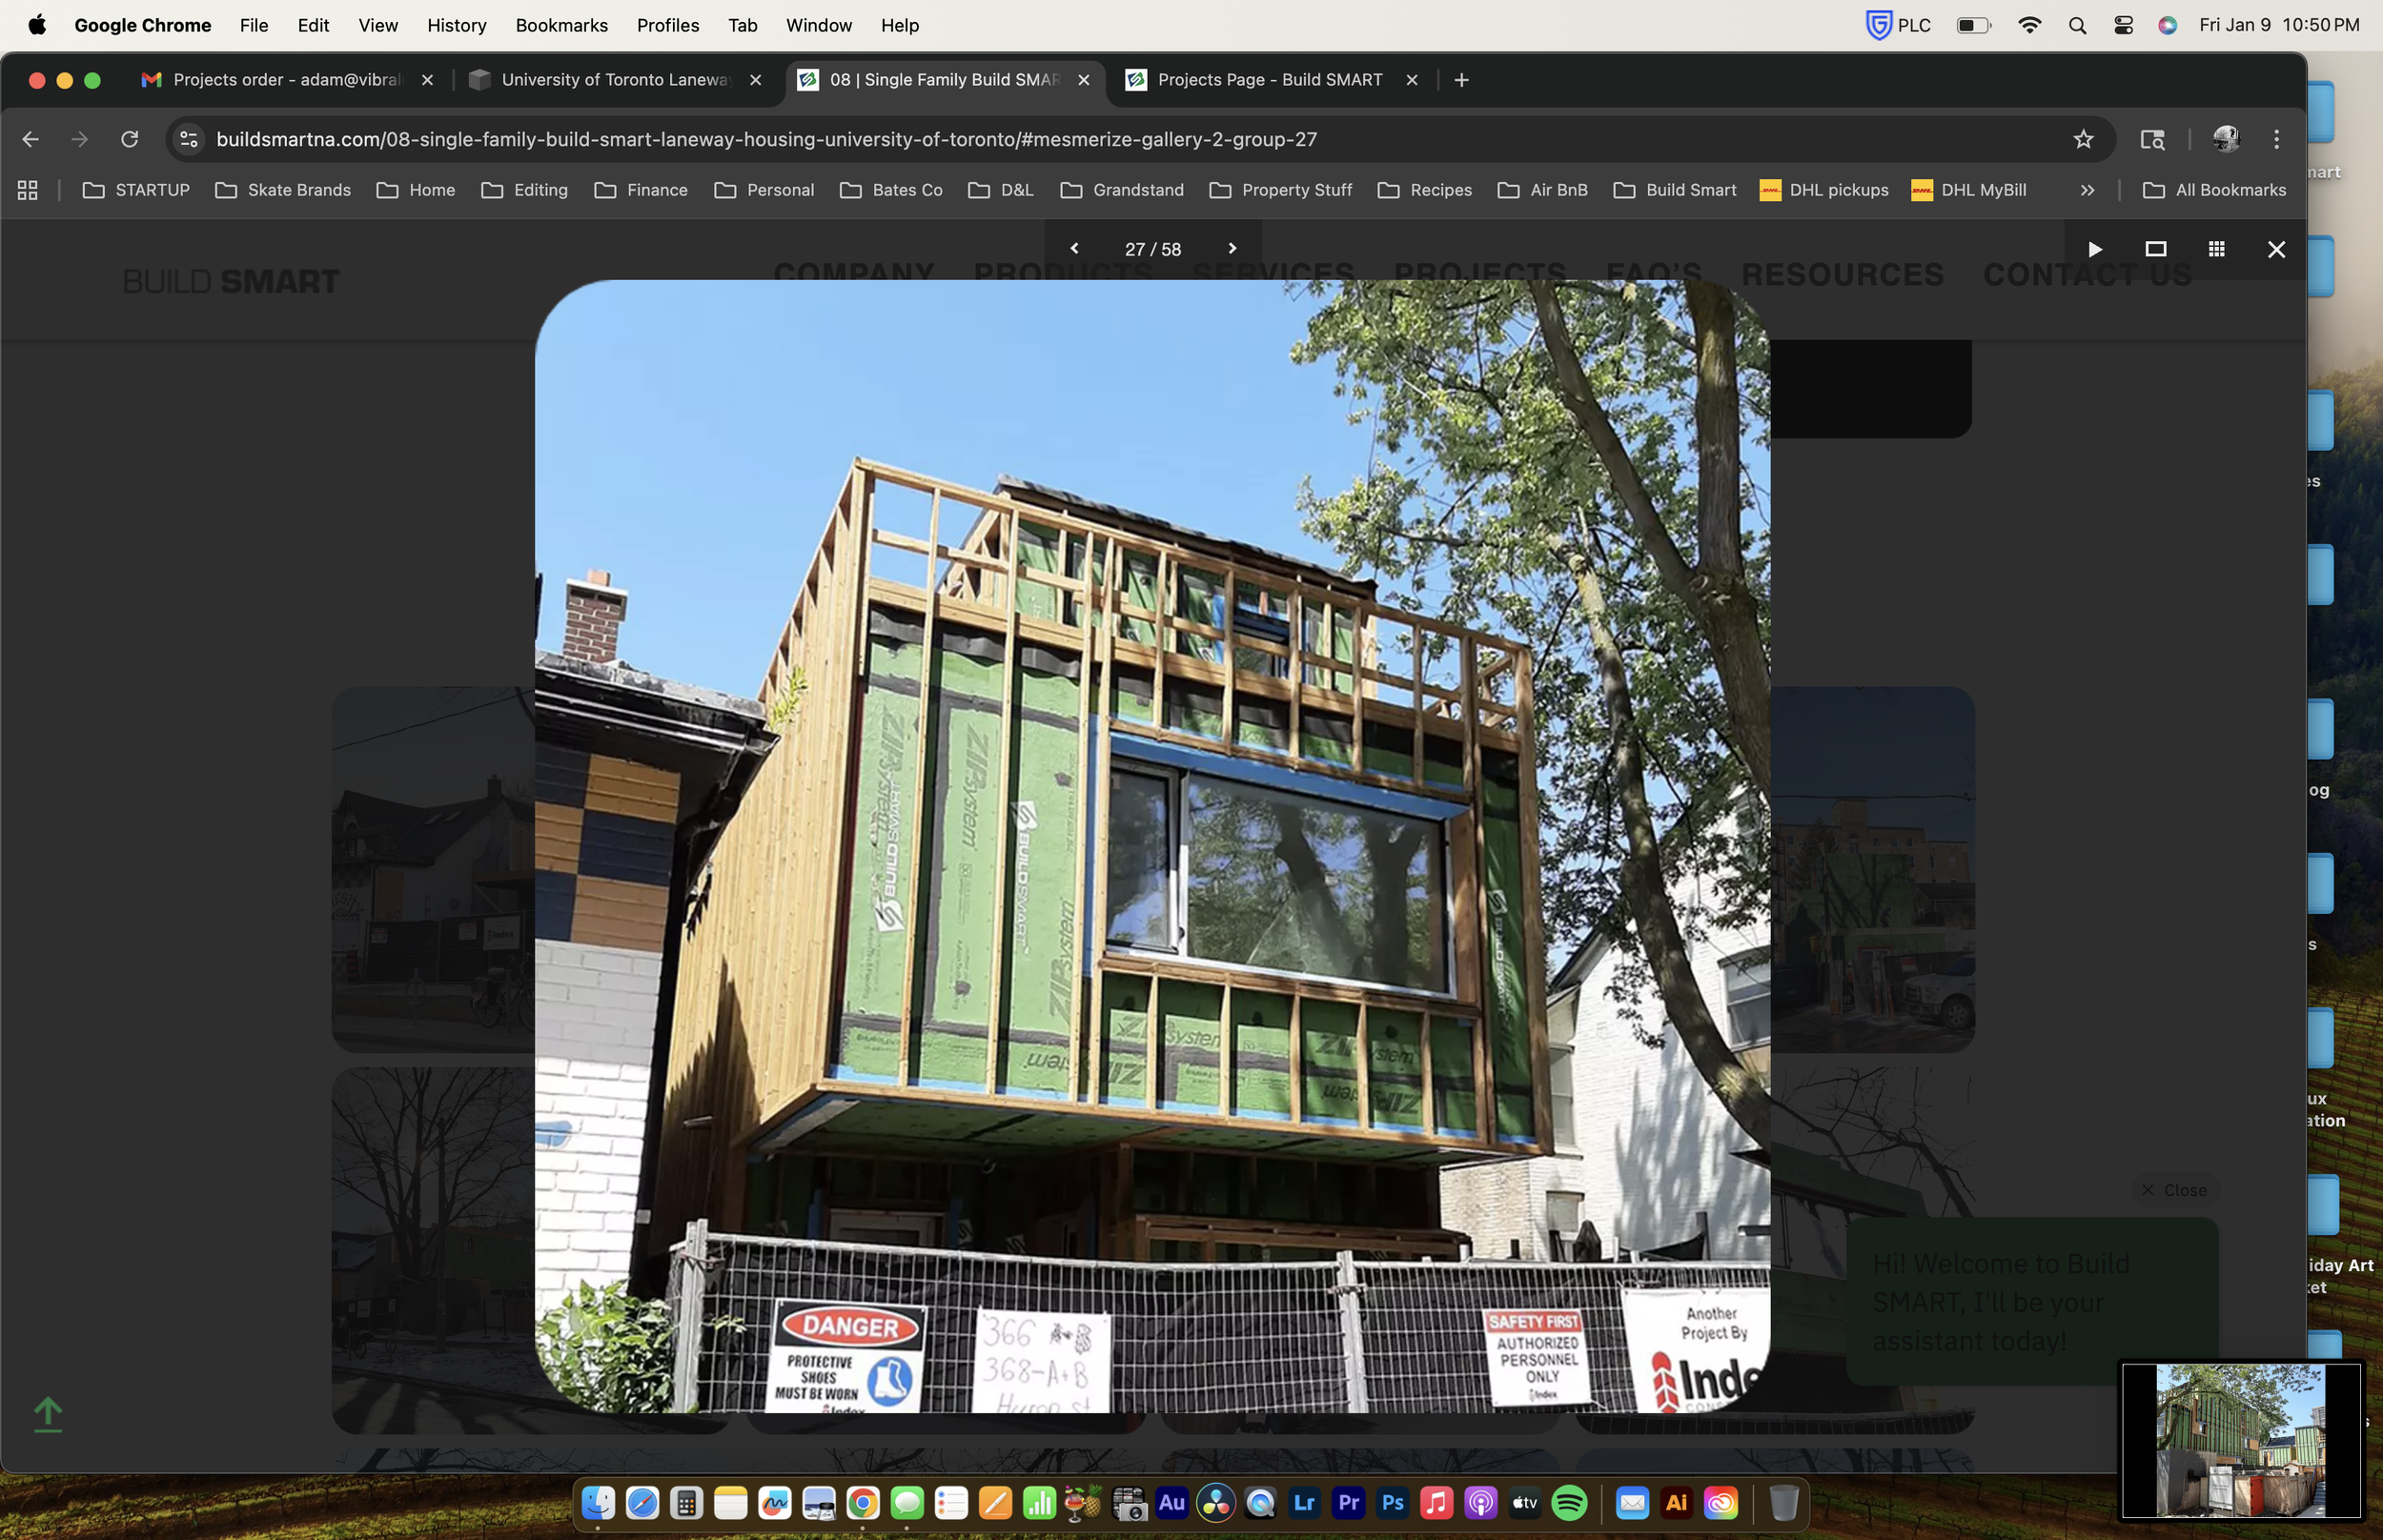Open the Build Smart bookmarks folder

1675,190
